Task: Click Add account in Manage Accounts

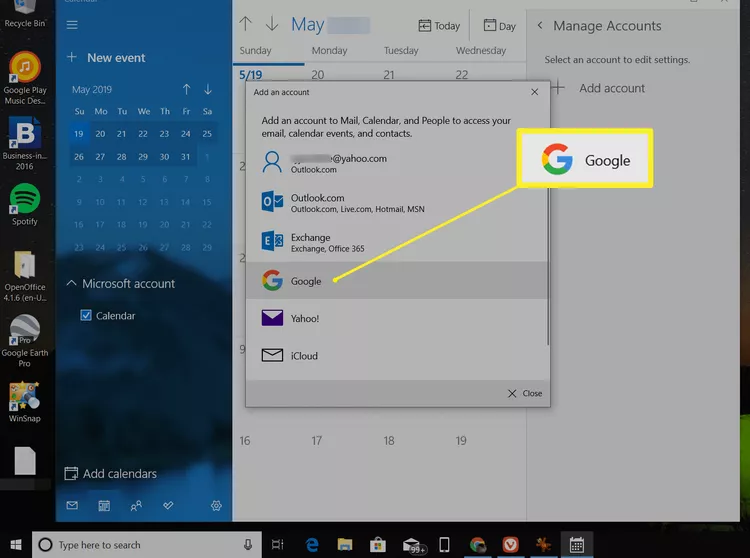Action: click(598, 88)
